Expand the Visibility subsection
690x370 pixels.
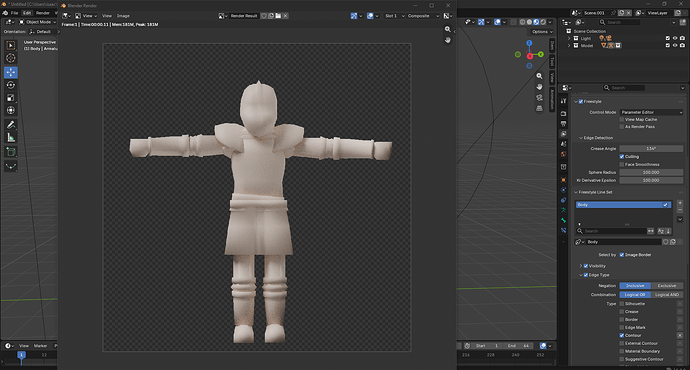(x=581, y=266)
